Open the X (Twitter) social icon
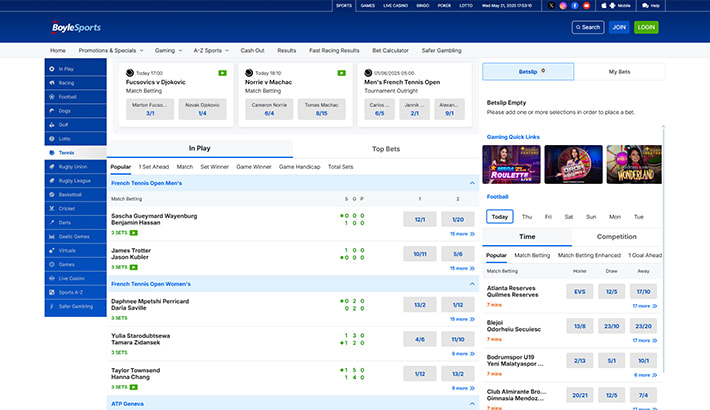The width and height of the screenshot is (710, 410). (x=551, y=5)
